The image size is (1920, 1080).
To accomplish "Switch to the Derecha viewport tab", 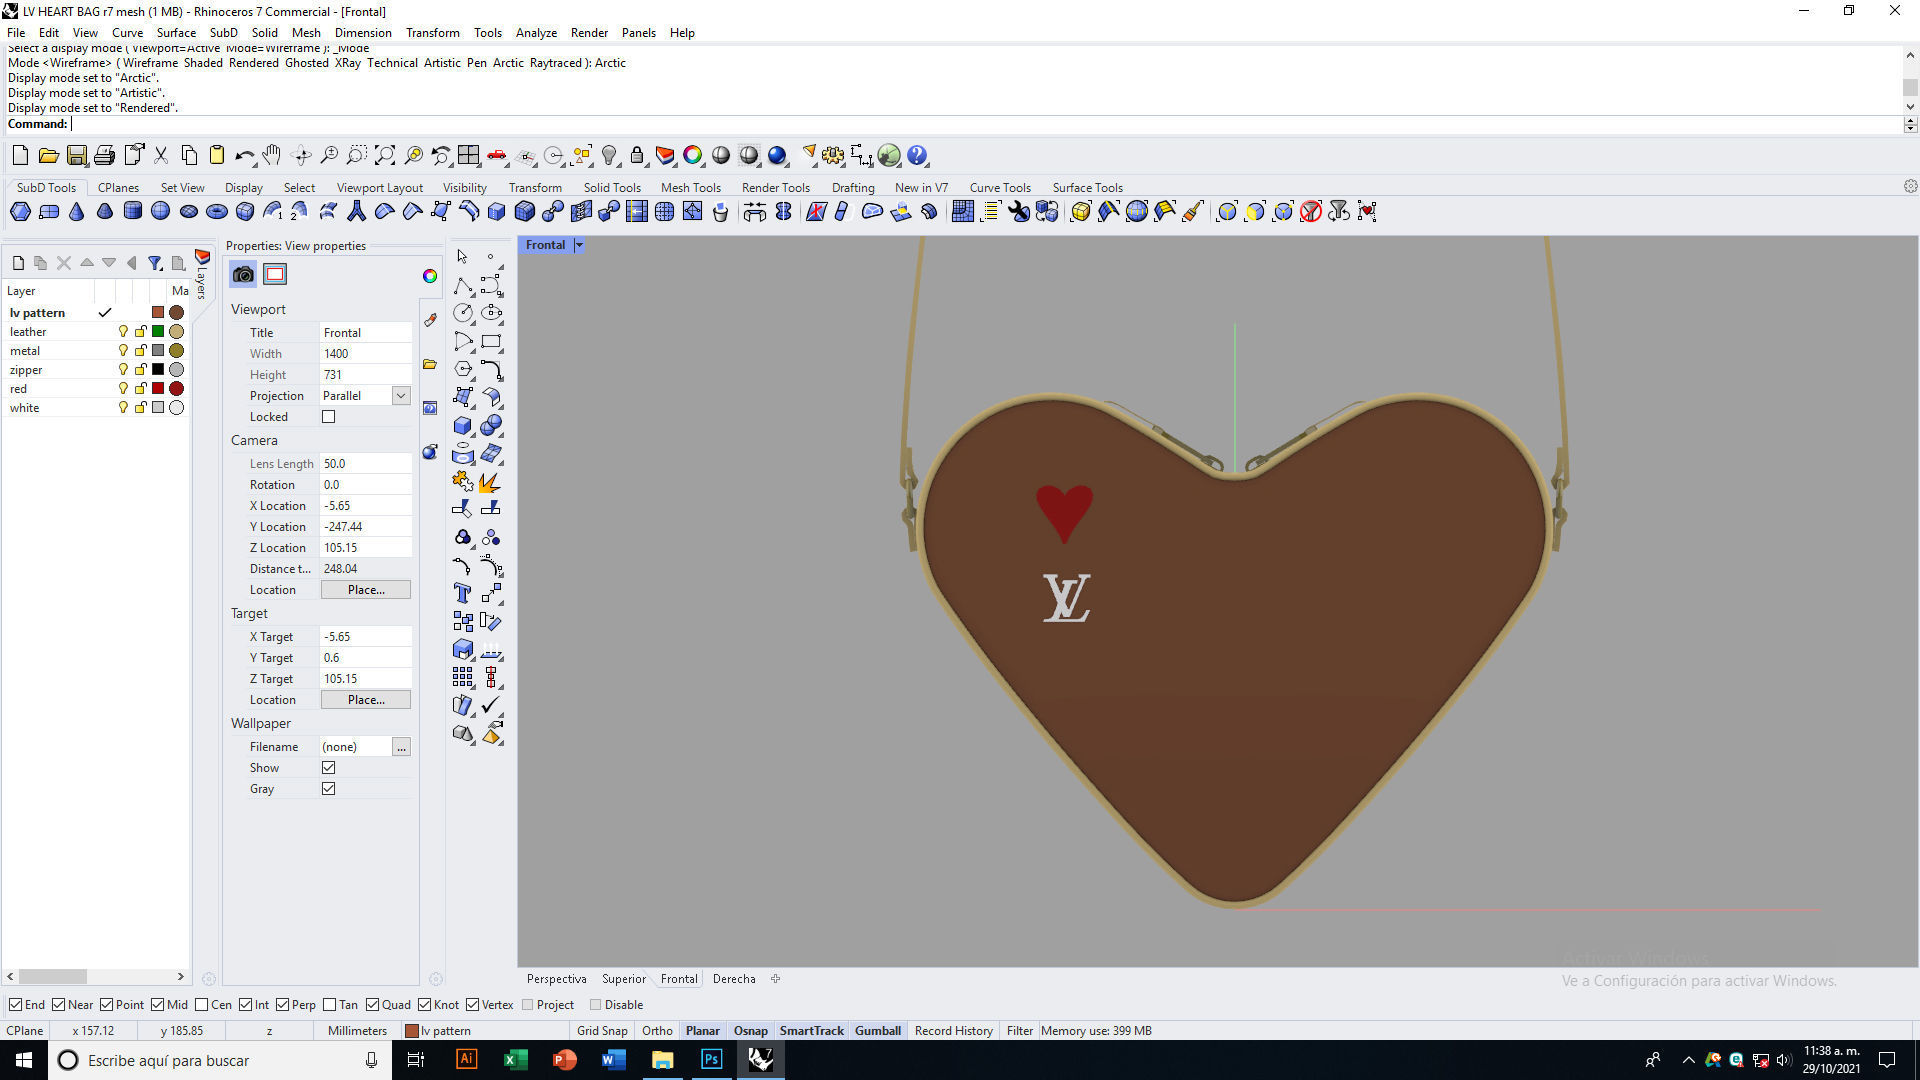I will [734, 979].
